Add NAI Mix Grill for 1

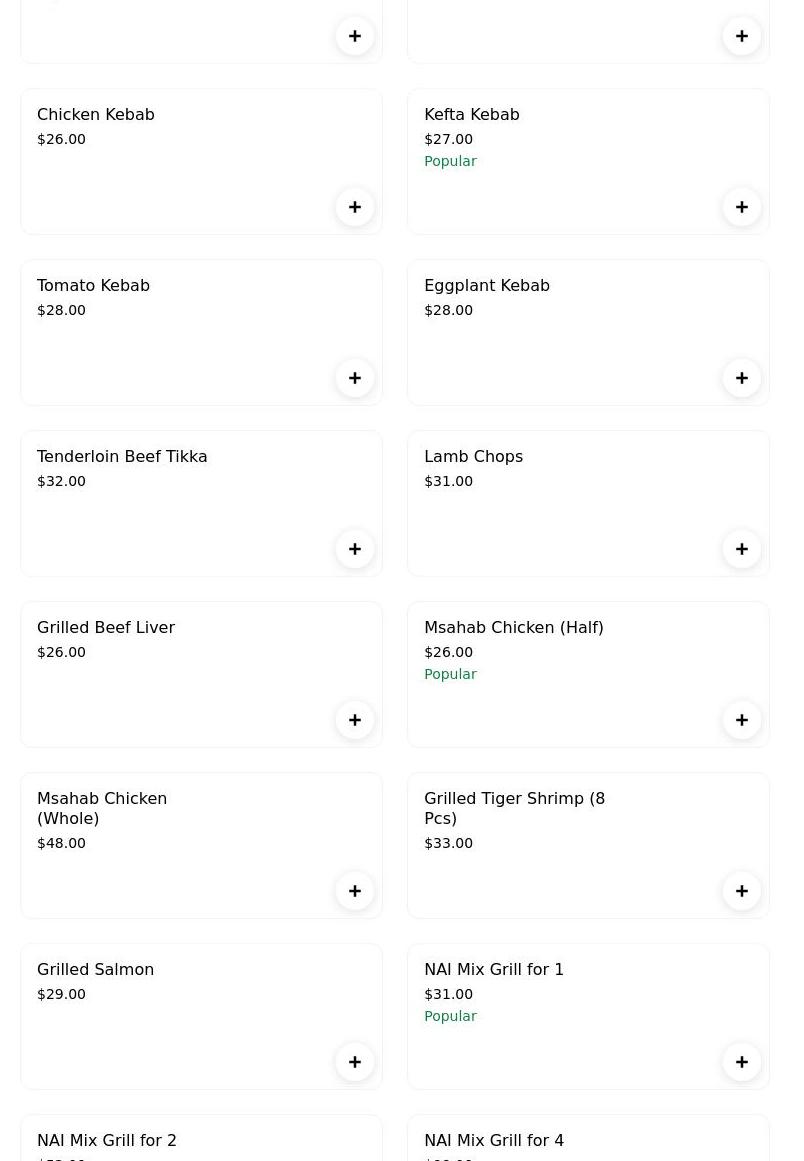[x=742, y=1062]
